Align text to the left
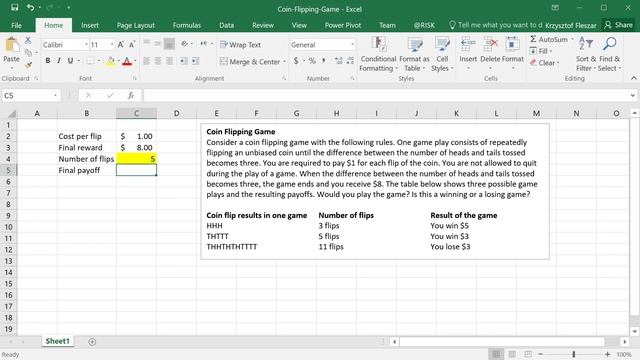Screen dimensions: 640x360 click(147, 61)
